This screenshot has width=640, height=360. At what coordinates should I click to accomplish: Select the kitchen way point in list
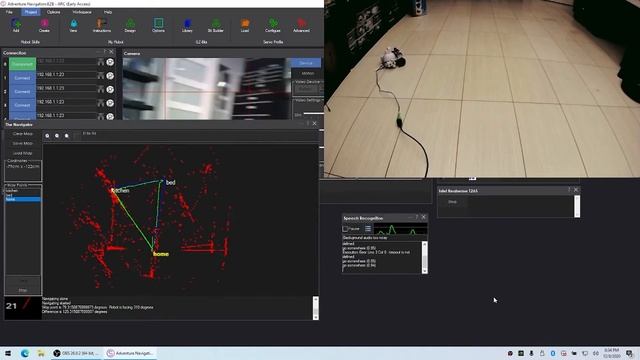22,191
